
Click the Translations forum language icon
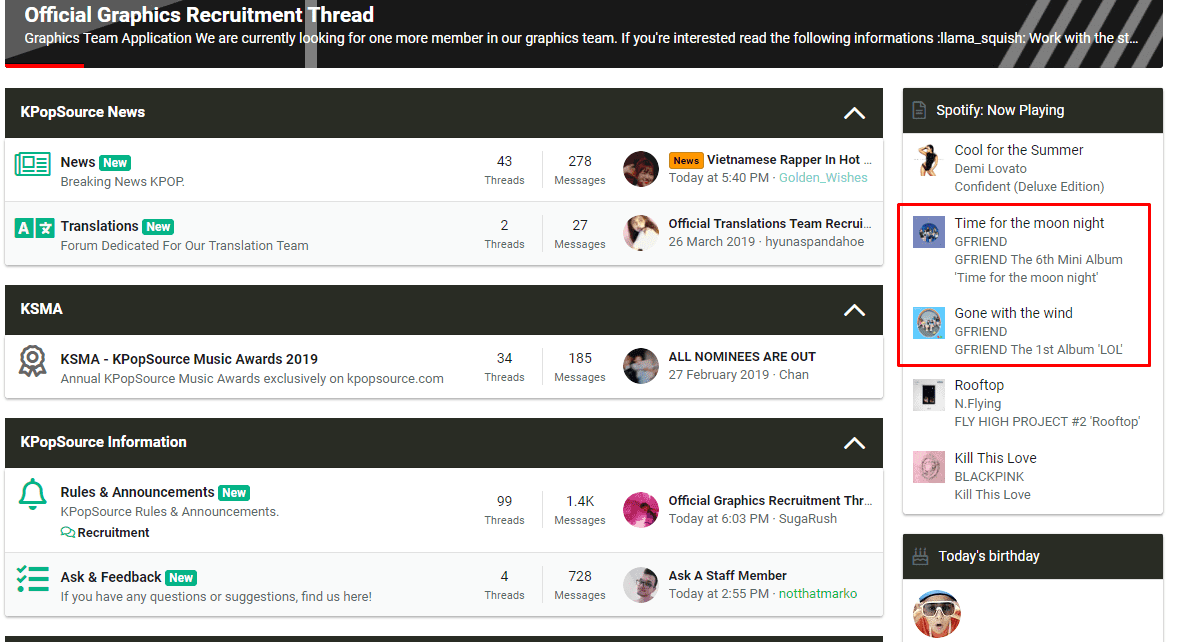coord(35,227)
